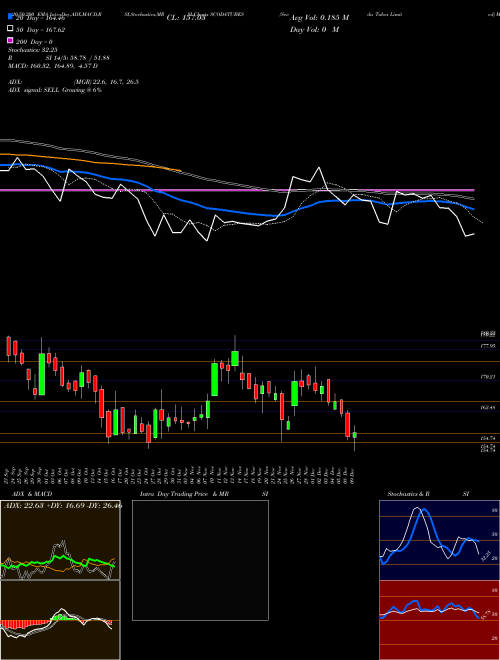Click the 'ADX & MACD' panel title
The height and width of the screenshot is (660, 500).
32,494
